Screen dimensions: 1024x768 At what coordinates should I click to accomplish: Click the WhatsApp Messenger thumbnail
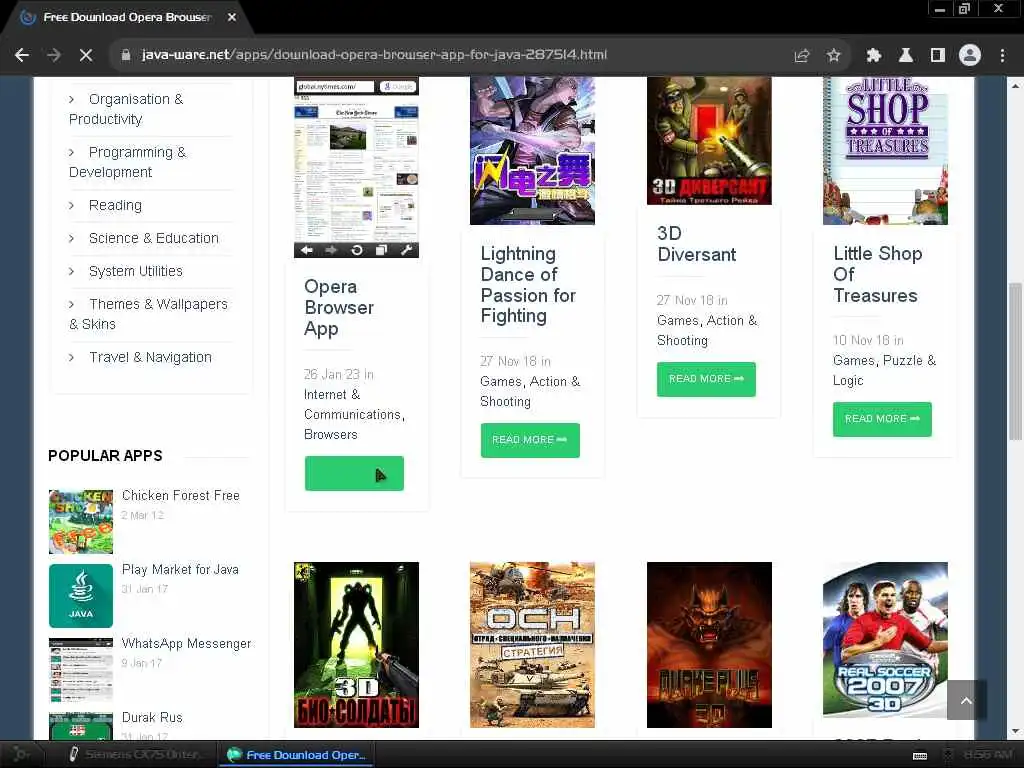[81, 669]
